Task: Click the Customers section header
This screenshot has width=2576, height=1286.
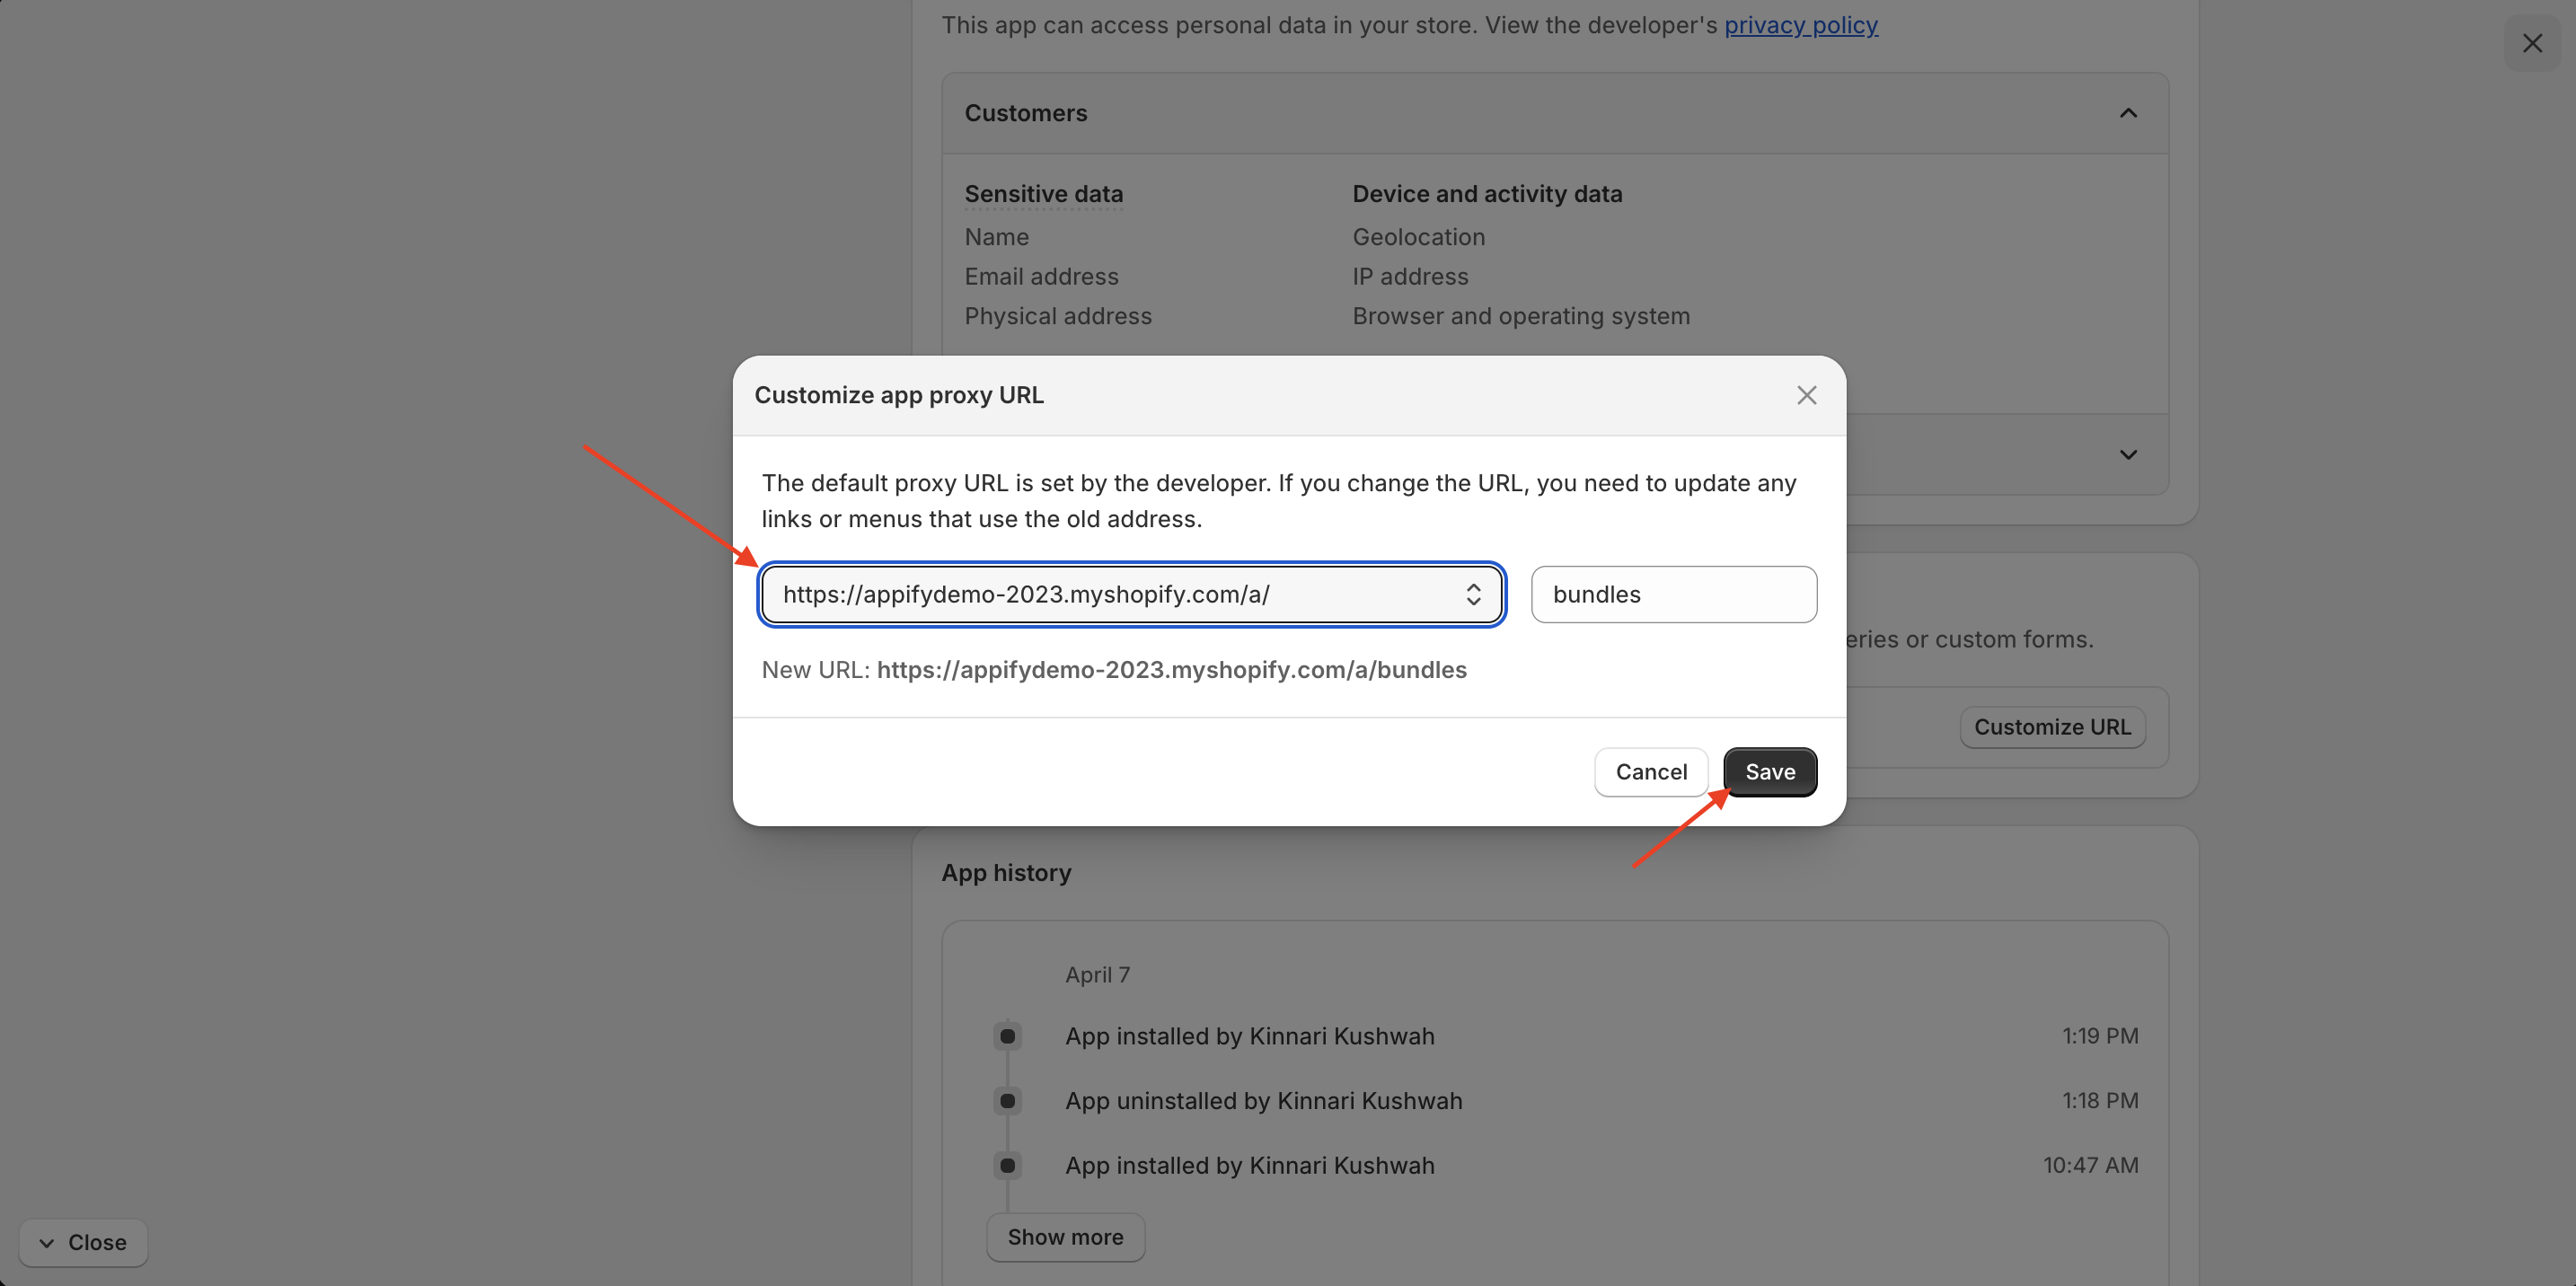Action: pyautogui.click(x=1025, y=113)
